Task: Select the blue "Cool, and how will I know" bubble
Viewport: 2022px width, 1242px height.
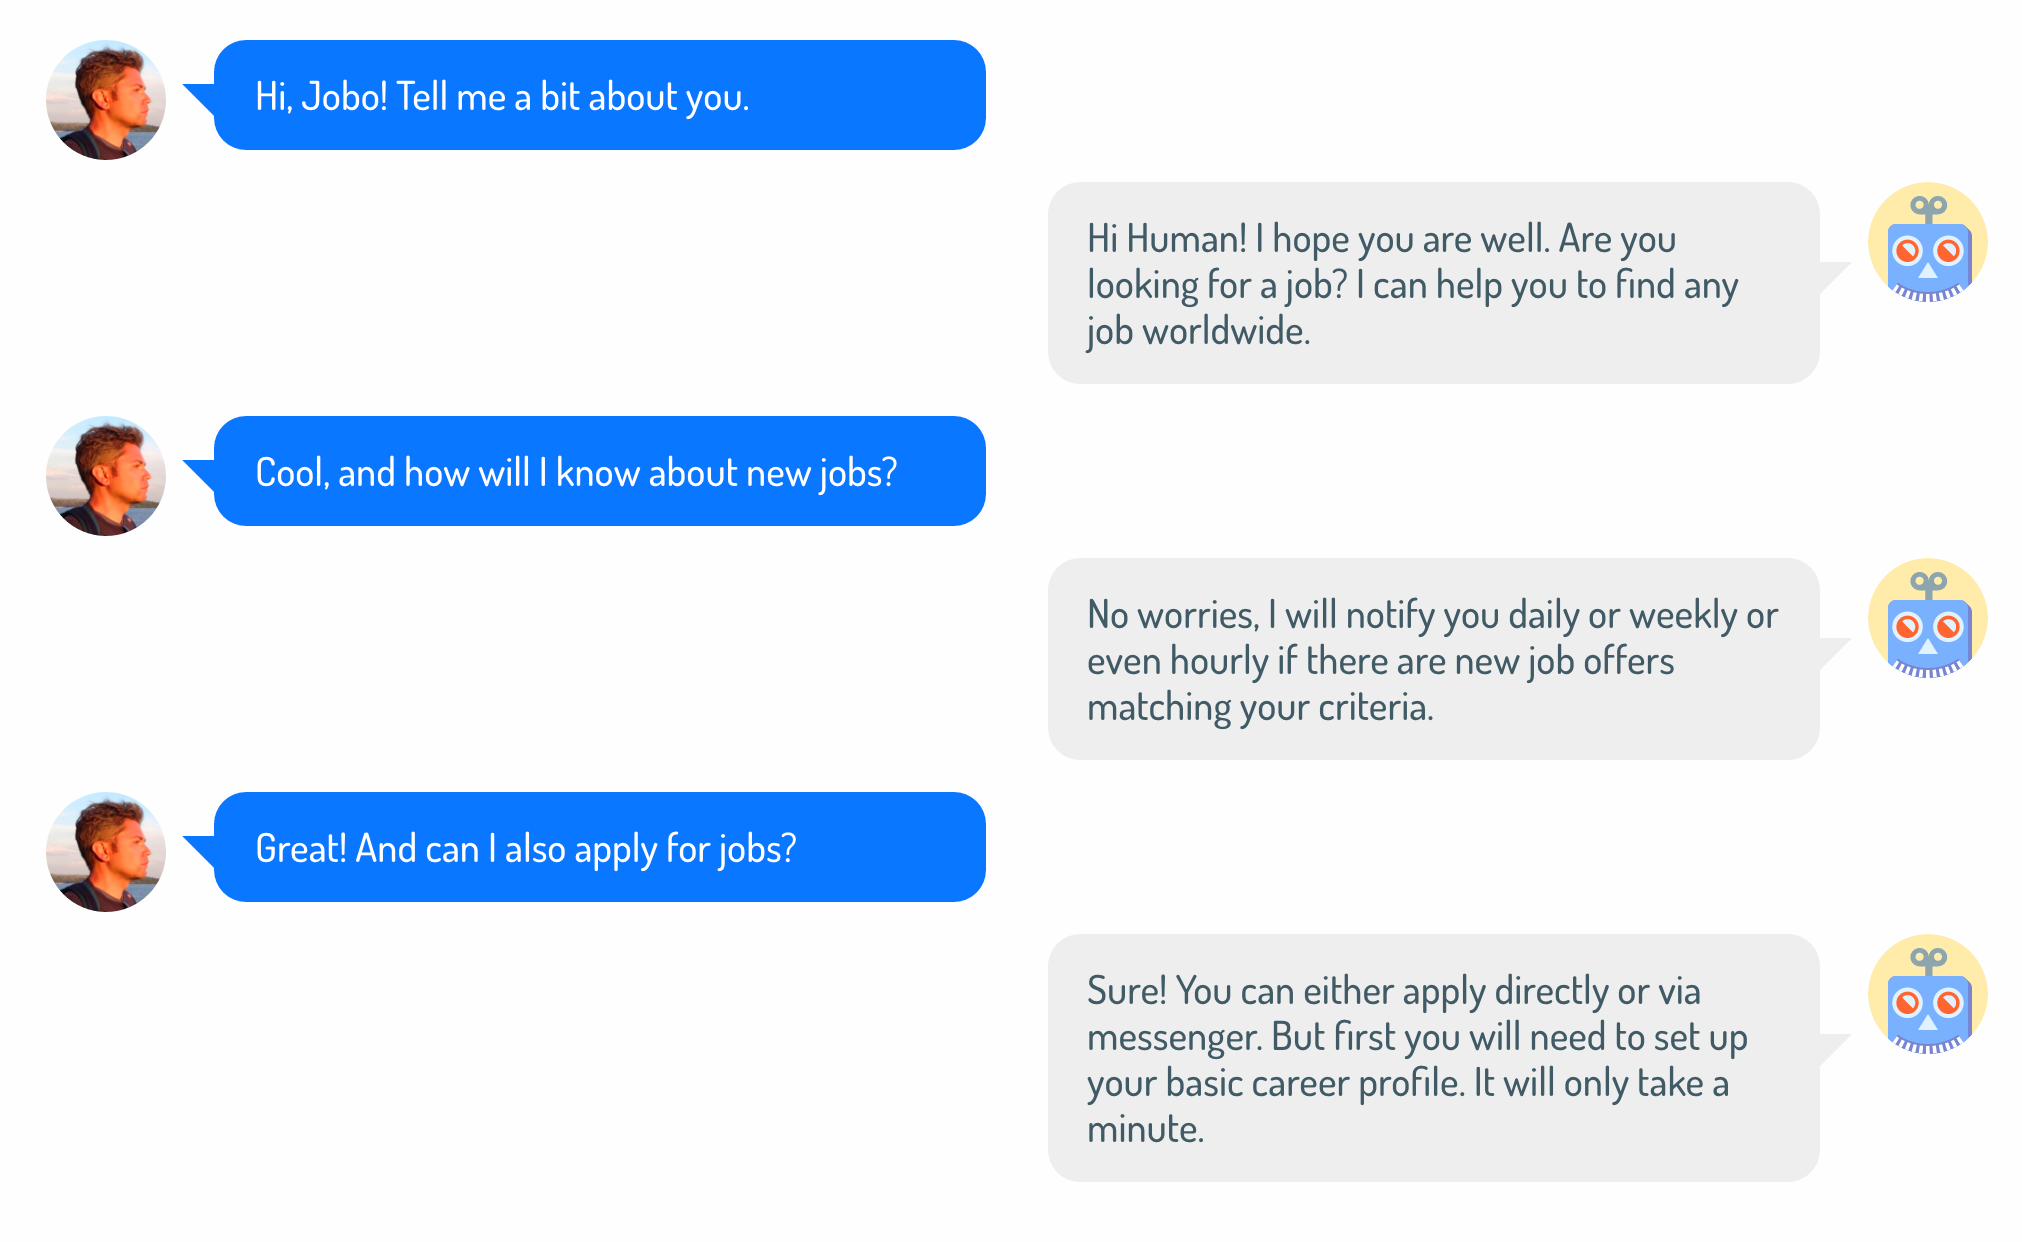Action: [600, 472]
